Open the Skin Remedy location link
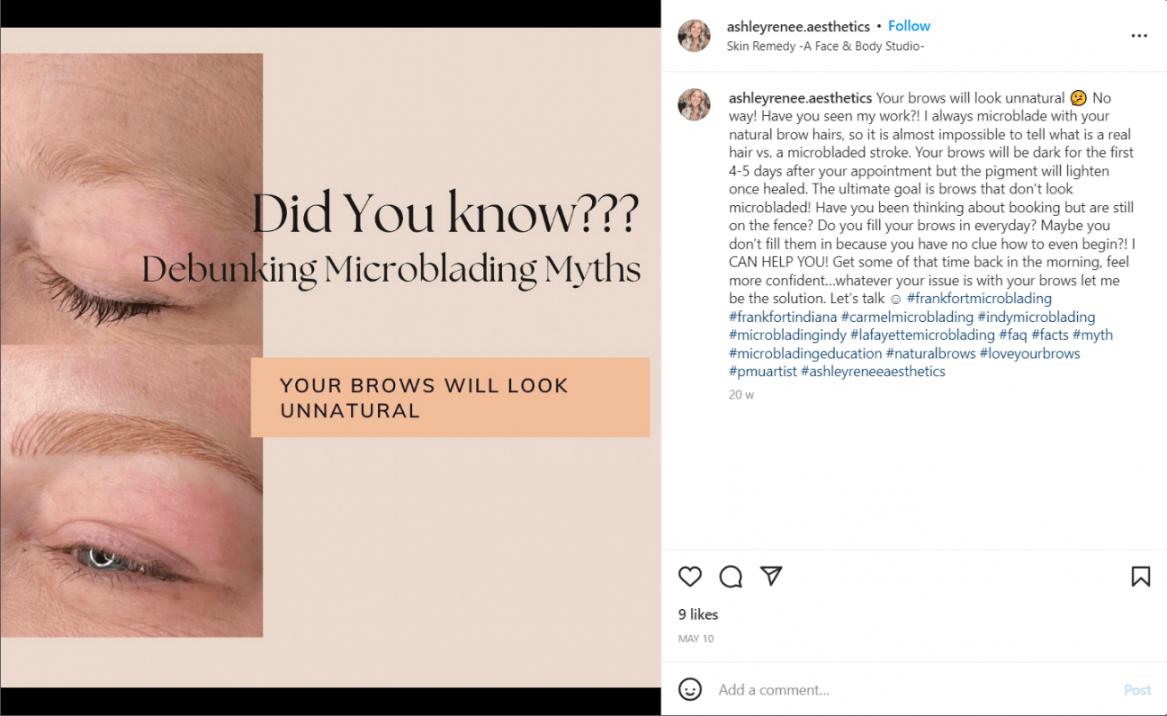The image size is (1167, 716). pyautogui.click(x=825, y=46)
